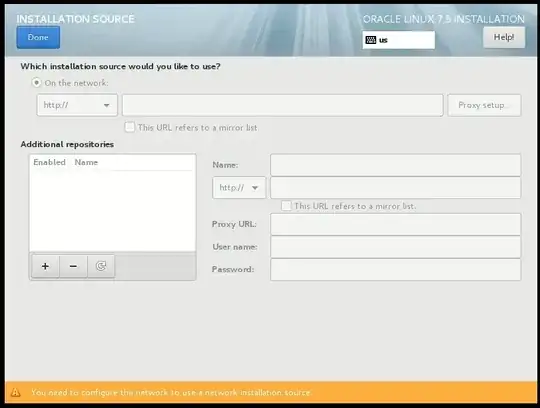Focus the installation source URL field

(x=282, y=105)
